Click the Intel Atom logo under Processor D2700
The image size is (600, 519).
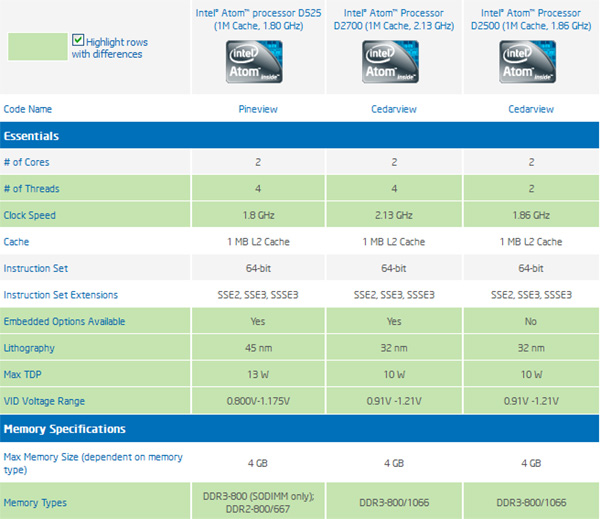click(390, 62)
